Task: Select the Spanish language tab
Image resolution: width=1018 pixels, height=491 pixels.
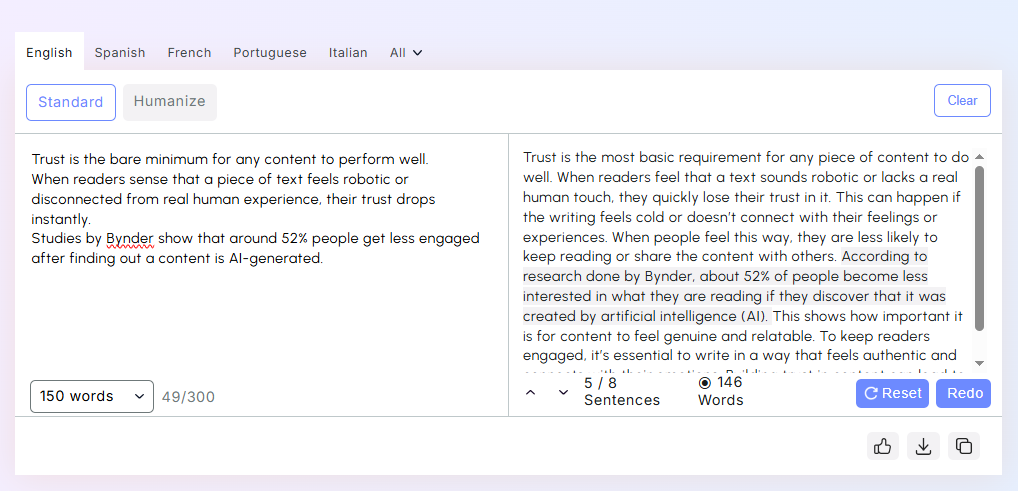Action: tap(120, 53)
